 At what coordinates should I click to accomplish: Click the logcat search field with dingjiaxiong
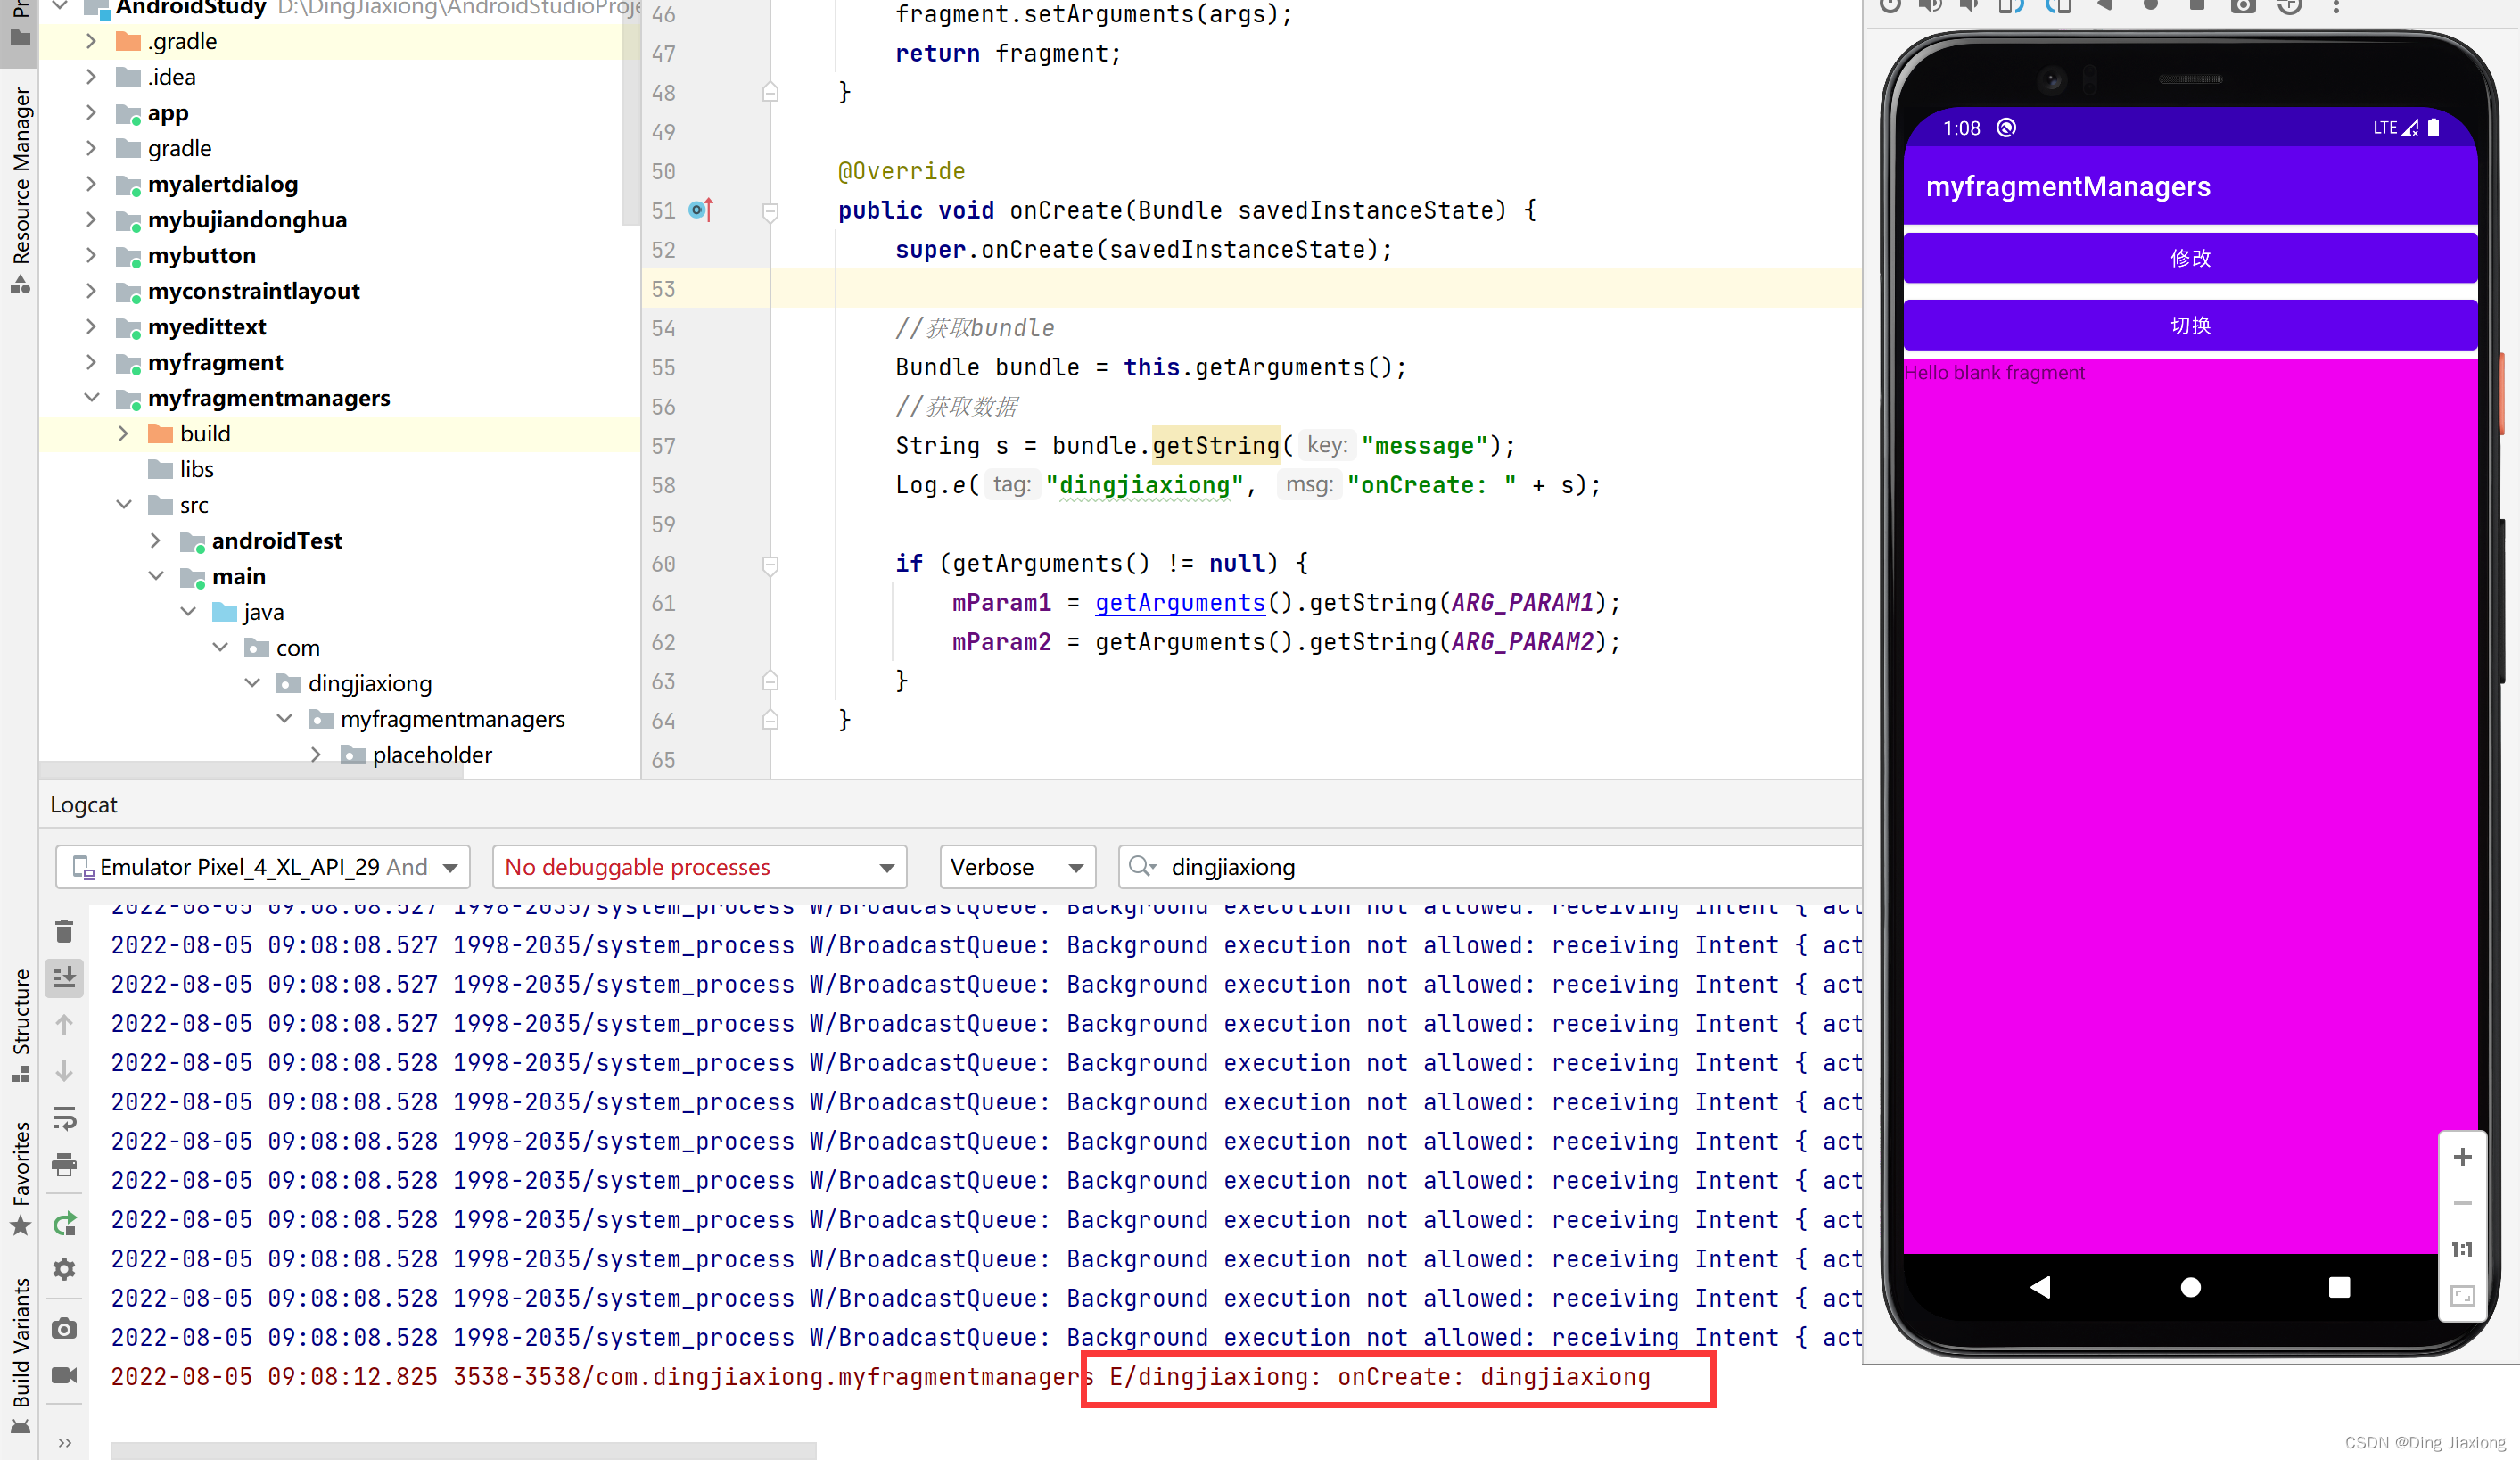(1490, 867)
